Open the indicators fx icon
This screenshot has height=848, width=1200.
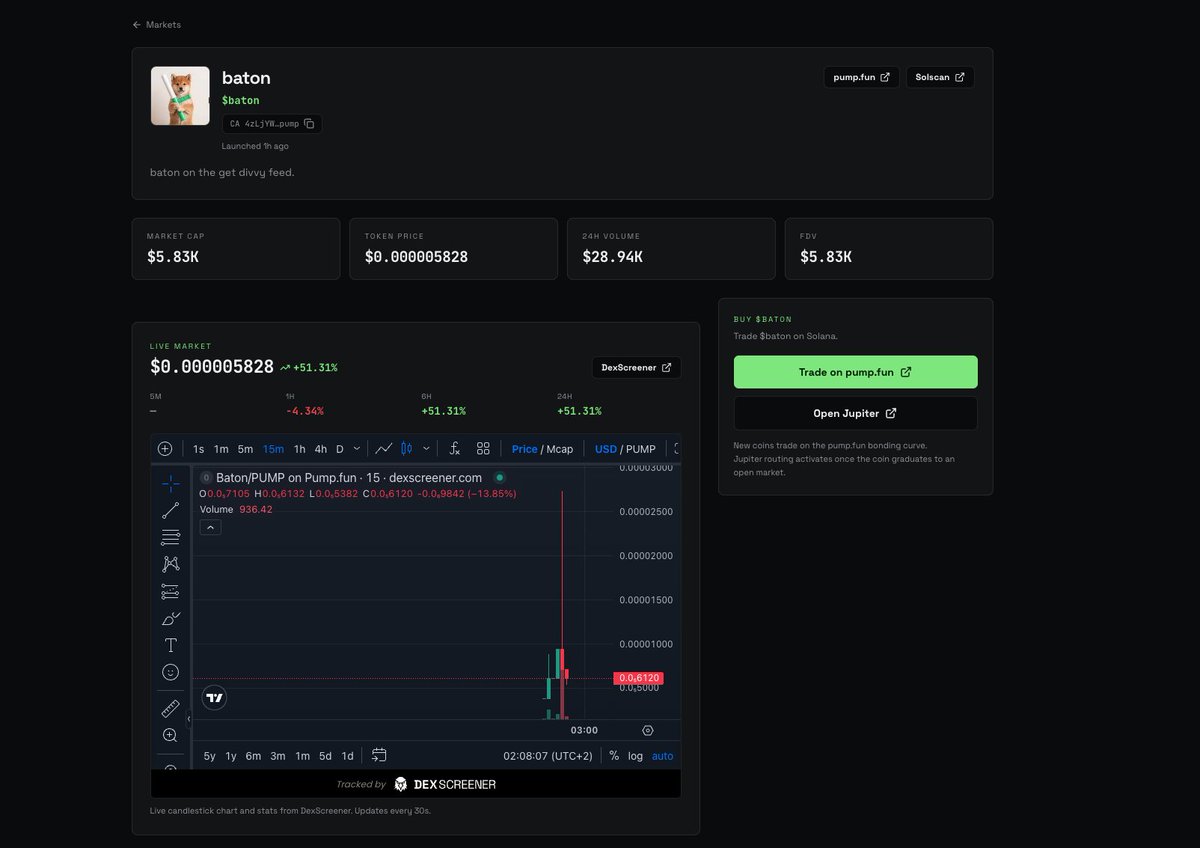point(454,449)
